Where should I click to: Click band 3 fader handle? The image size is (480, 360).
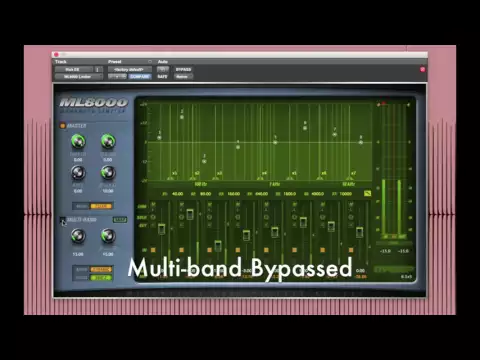218,246
